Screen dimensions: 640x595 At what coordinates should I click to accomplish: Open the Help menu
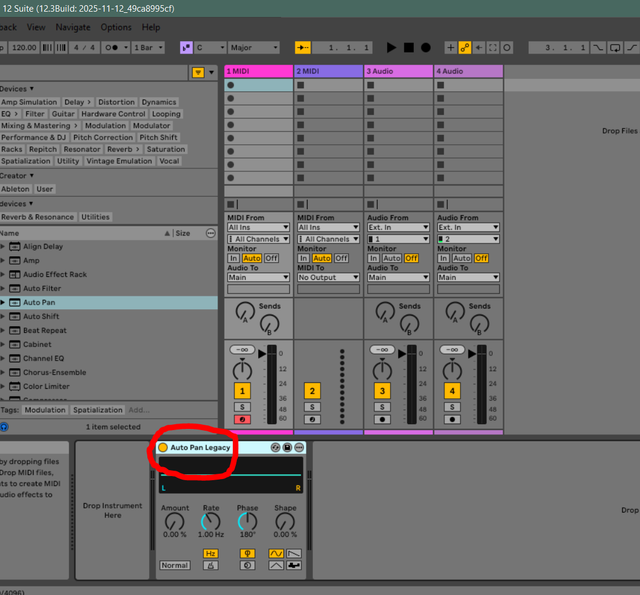point(151,27)
